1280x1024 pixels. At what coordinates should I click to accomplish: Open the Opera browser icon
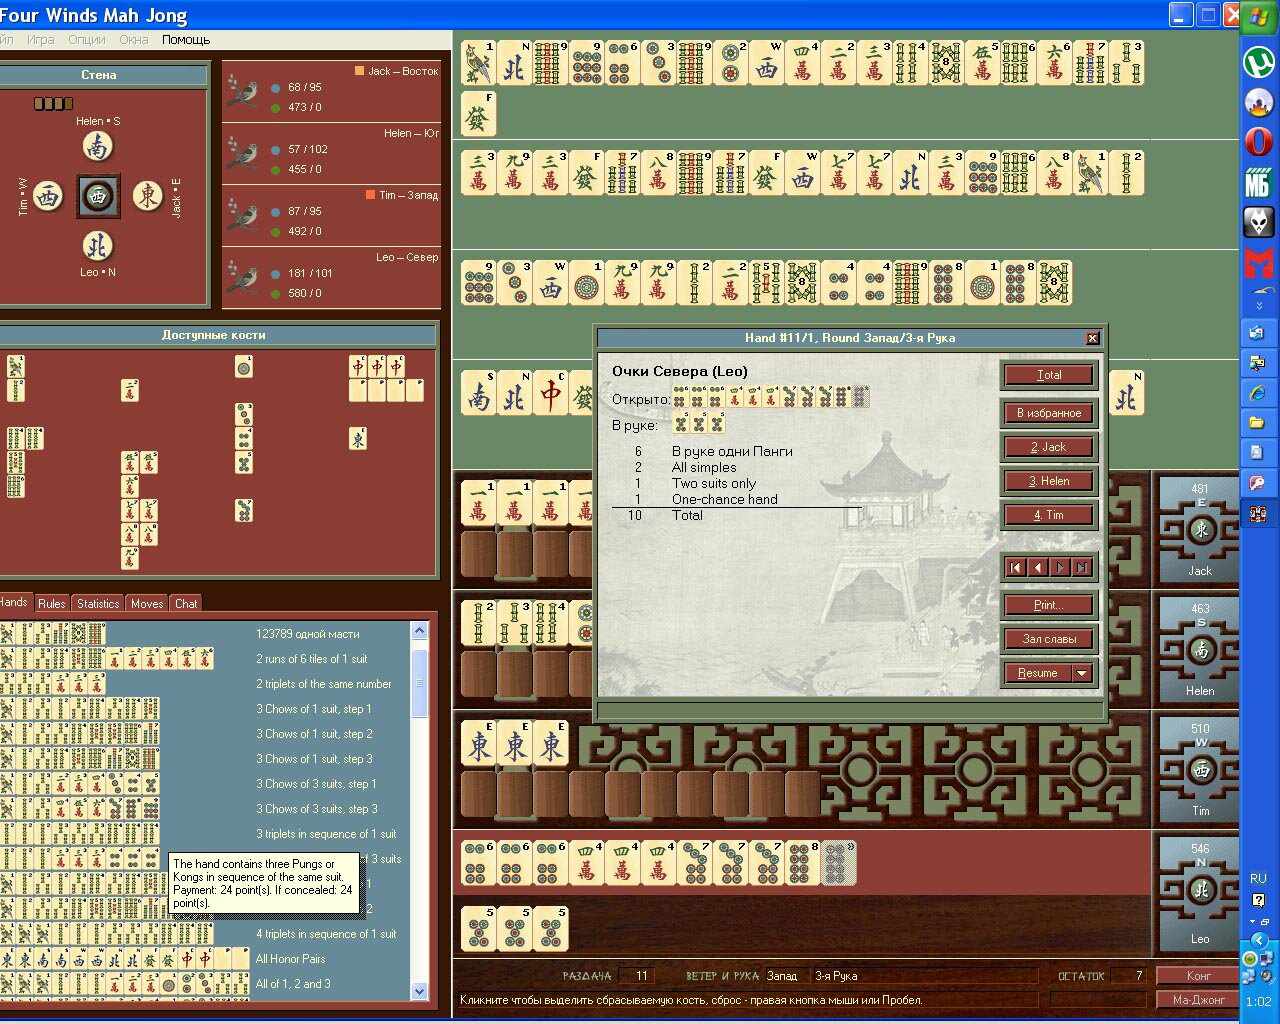tap(1259, 142)
